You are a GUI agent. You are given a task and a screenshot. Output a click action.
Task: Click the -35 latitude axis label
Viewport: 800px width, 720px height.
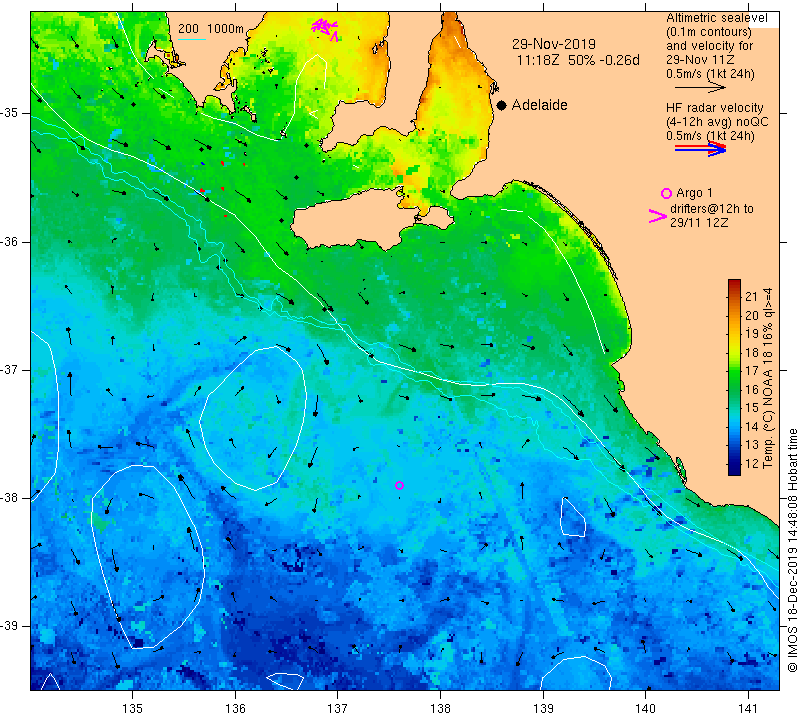point(9,113)
